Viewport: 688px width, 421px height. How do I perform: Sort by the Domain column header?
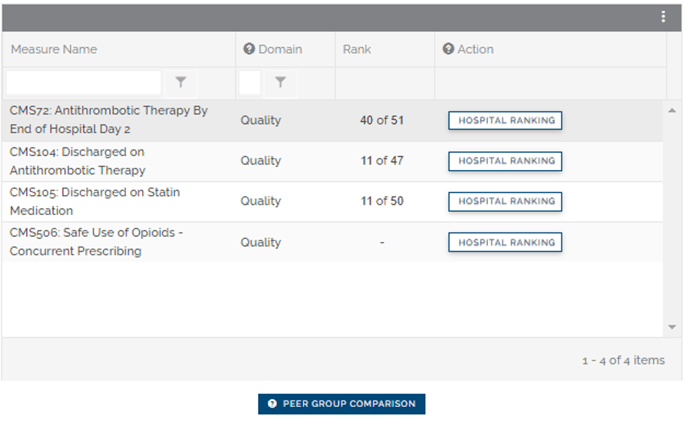coord(280,49)
